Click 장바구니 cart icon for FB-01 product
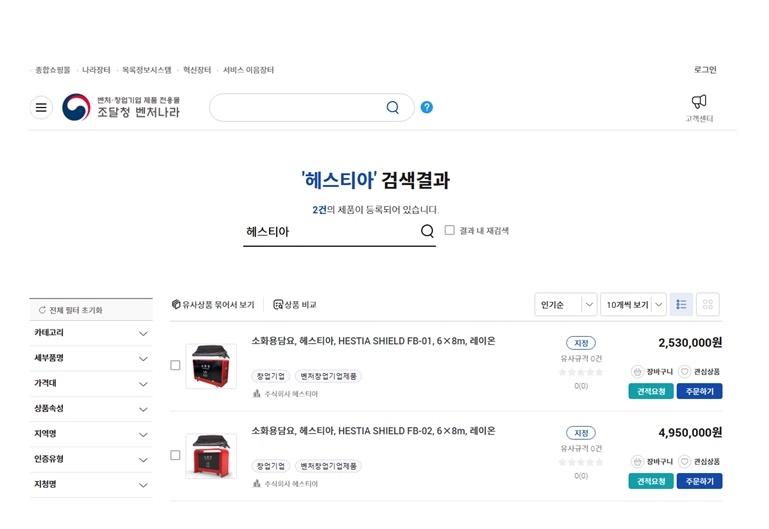This screenshot has width=769, height=529. tap(637, 372)
